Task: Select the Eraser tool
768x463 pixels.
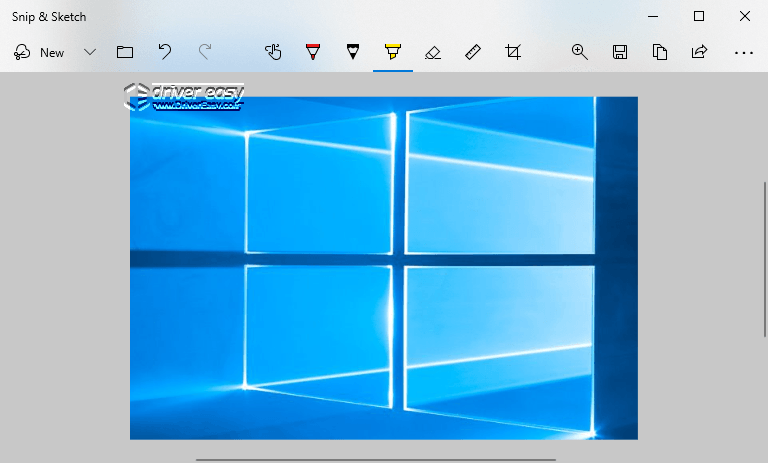Action: tap(433, 52)
